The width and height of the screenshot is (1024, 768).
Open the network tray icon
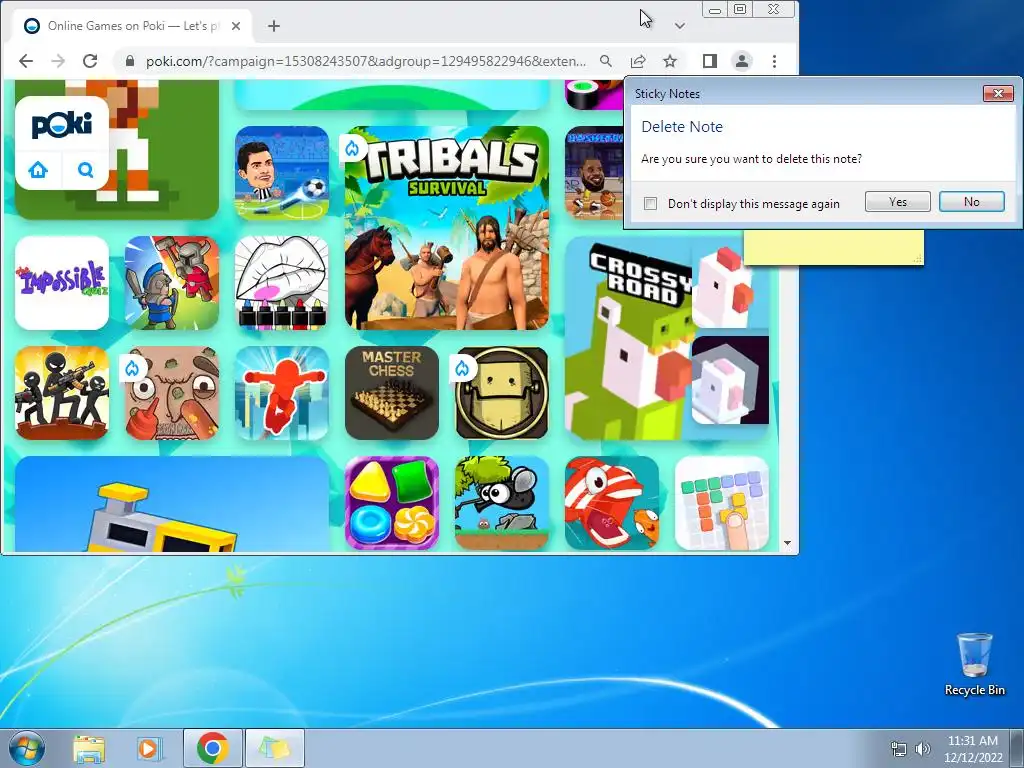point(899,749)
